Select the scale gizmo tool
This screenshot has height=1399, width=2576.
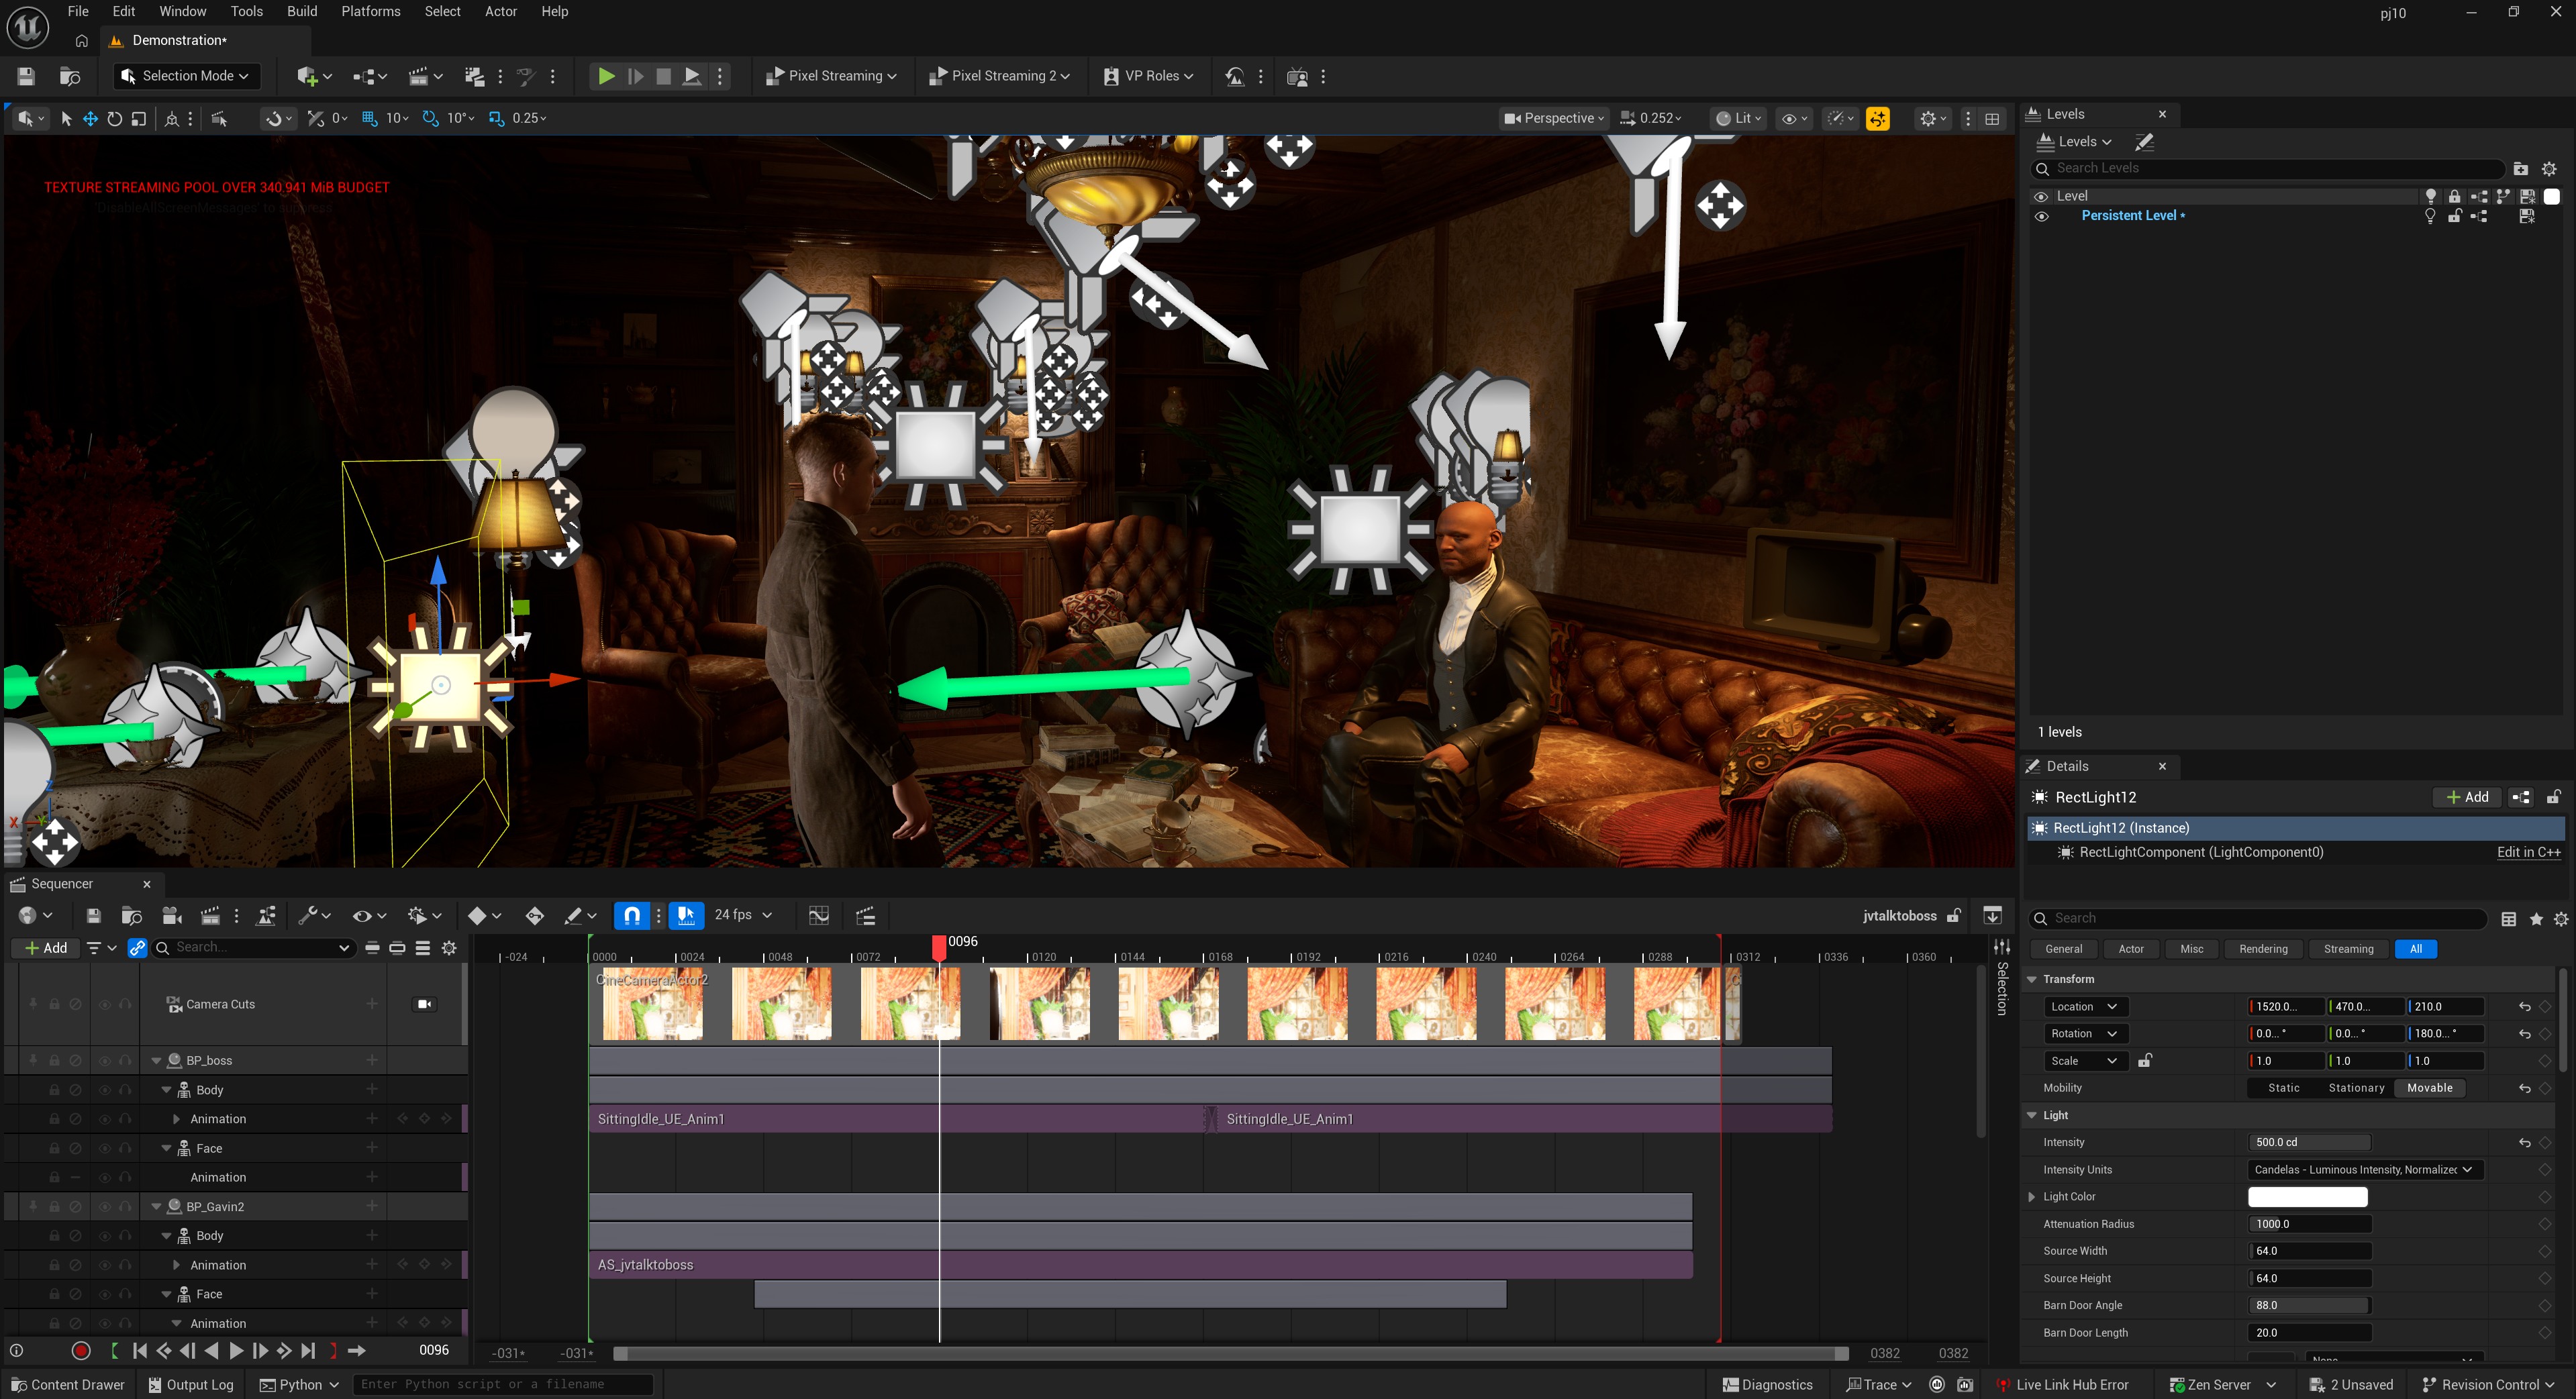(139, 118)
